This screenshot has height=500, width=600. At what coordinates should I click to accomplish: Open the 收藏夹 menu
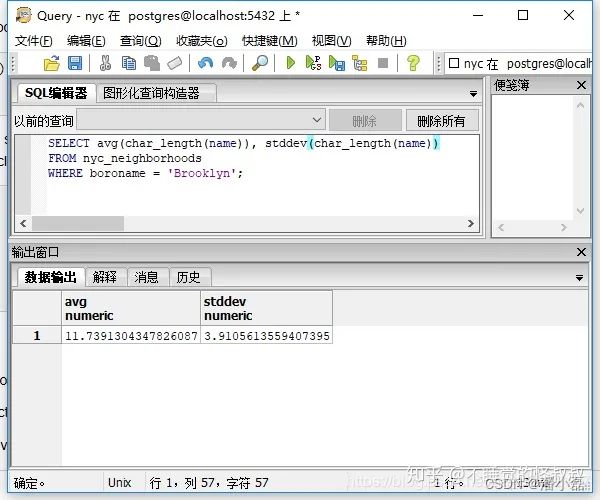202,41
